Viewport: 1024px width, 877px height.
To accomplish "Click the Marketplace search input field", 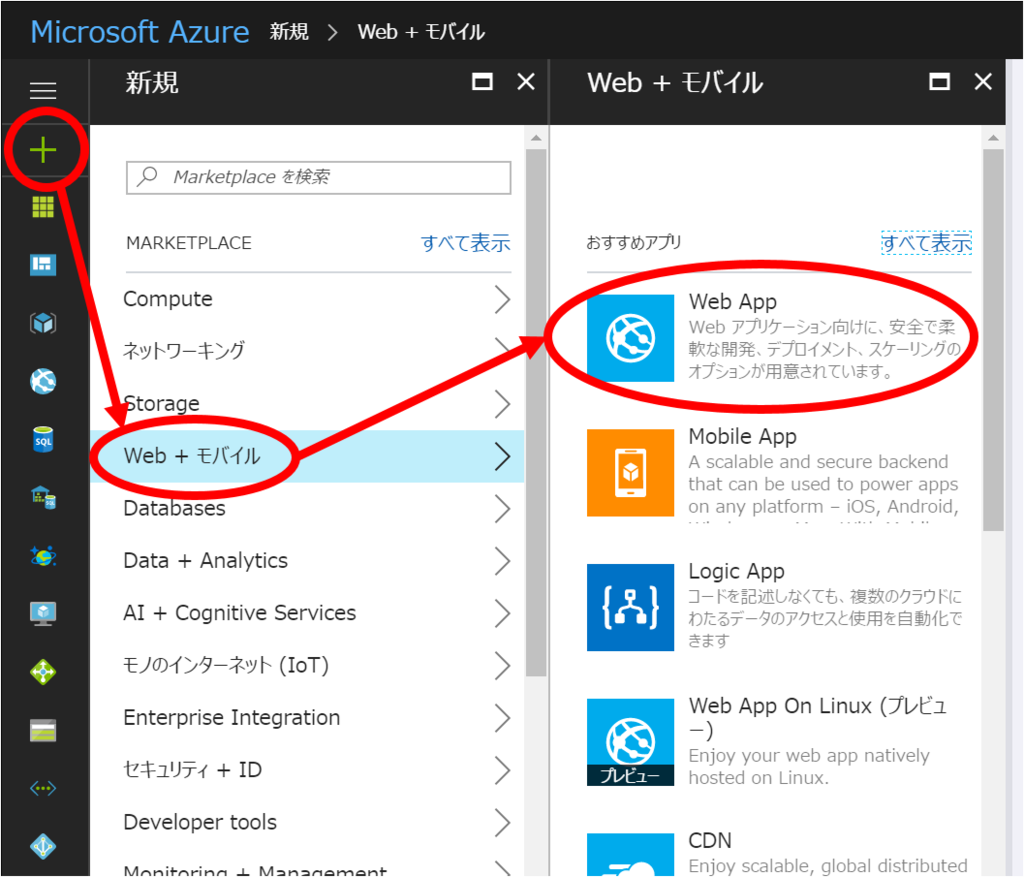I will click(x=319, y=177).
